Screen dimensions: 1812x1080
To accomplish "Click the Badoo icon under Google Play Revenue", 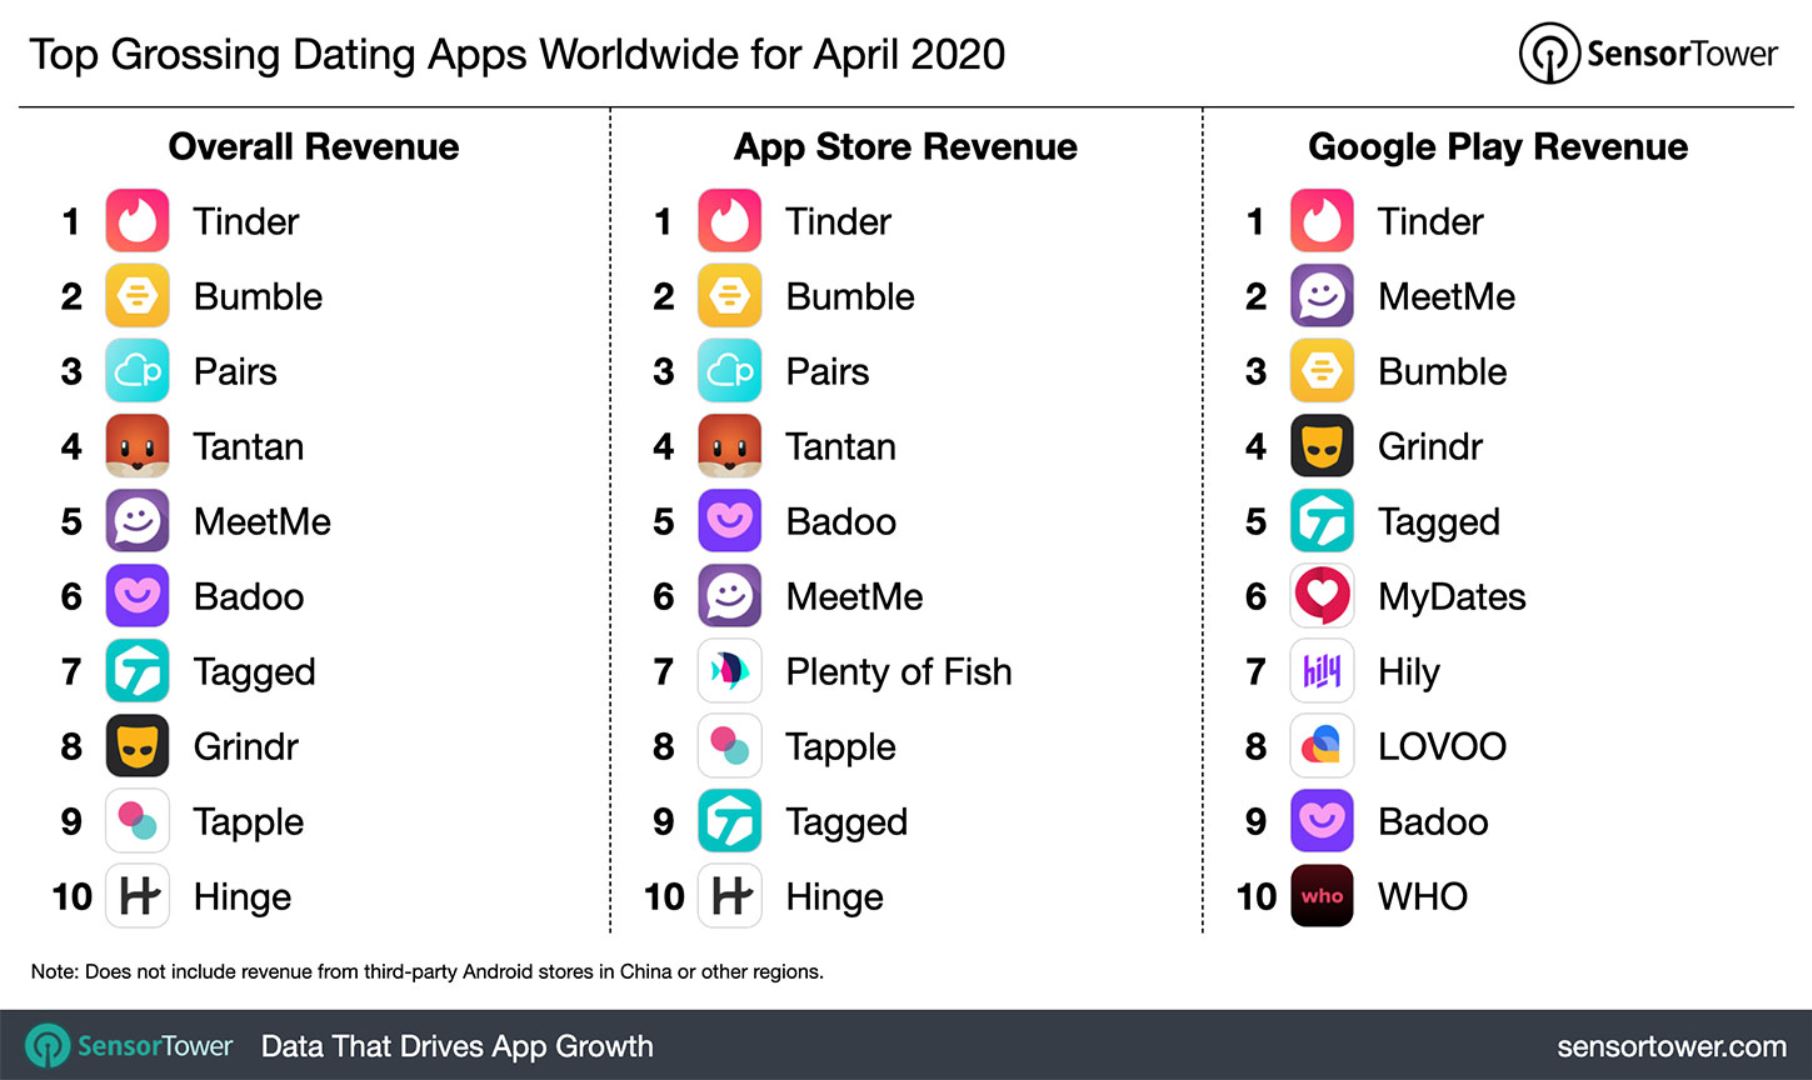I will (x=1322, y=821).
